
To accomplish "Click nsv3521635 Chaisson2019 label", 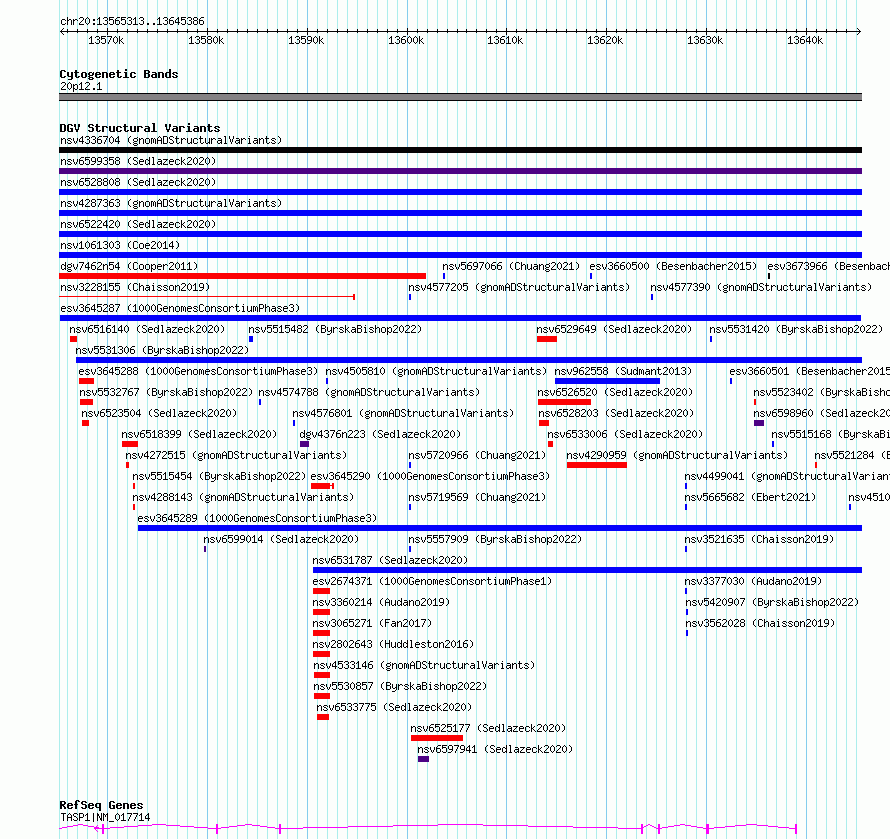I will (759, 539).
